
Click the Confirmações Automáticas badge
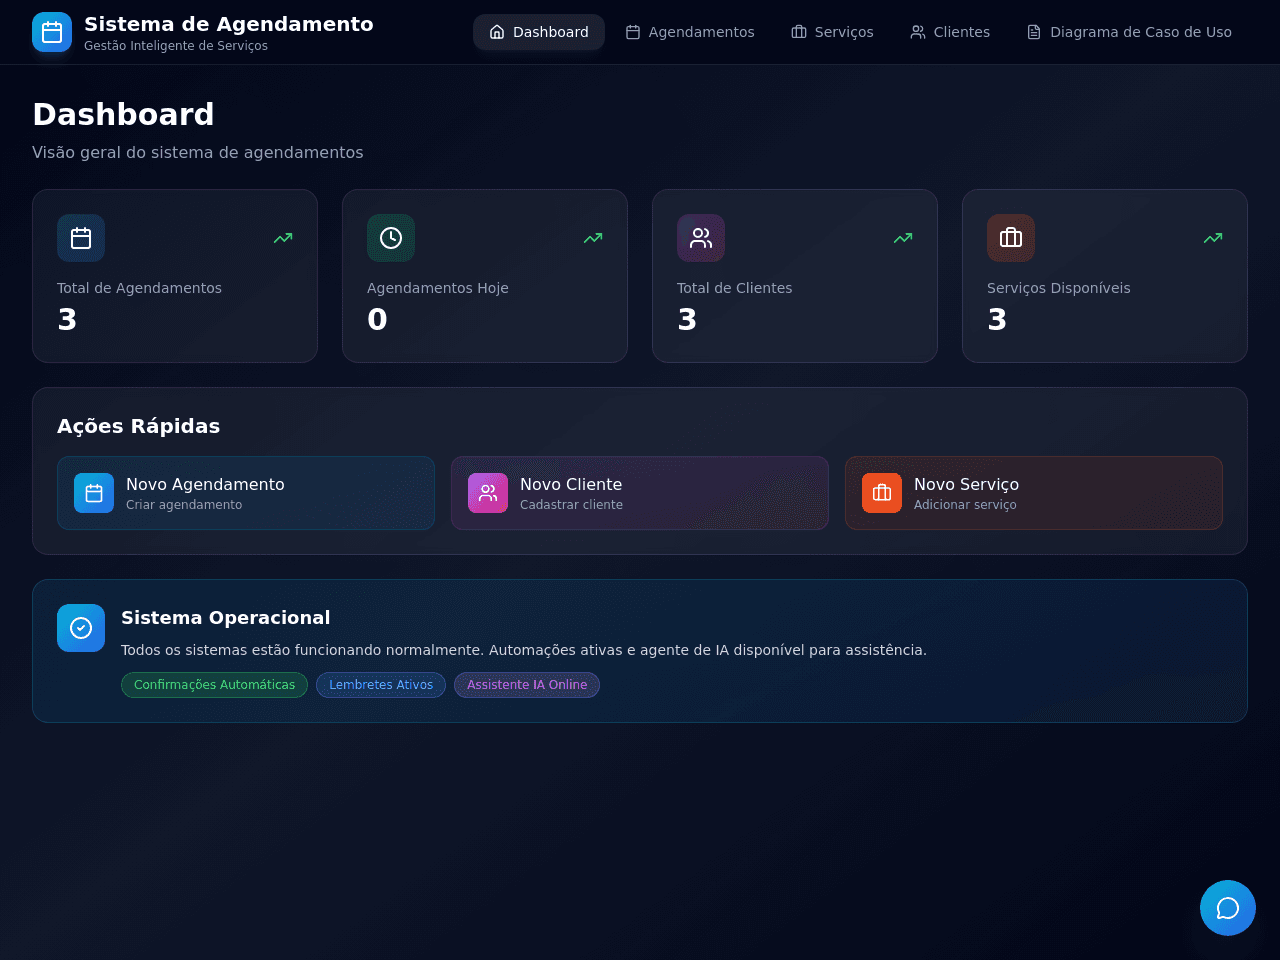click(x=214, y=685)
